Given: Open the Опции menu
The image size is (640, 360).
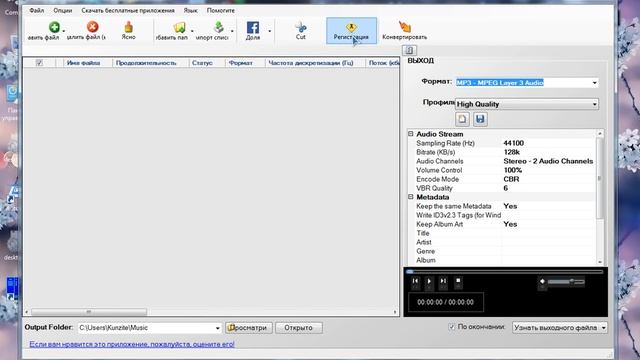Looking at the screenshot, I should (x=62, y=10).
